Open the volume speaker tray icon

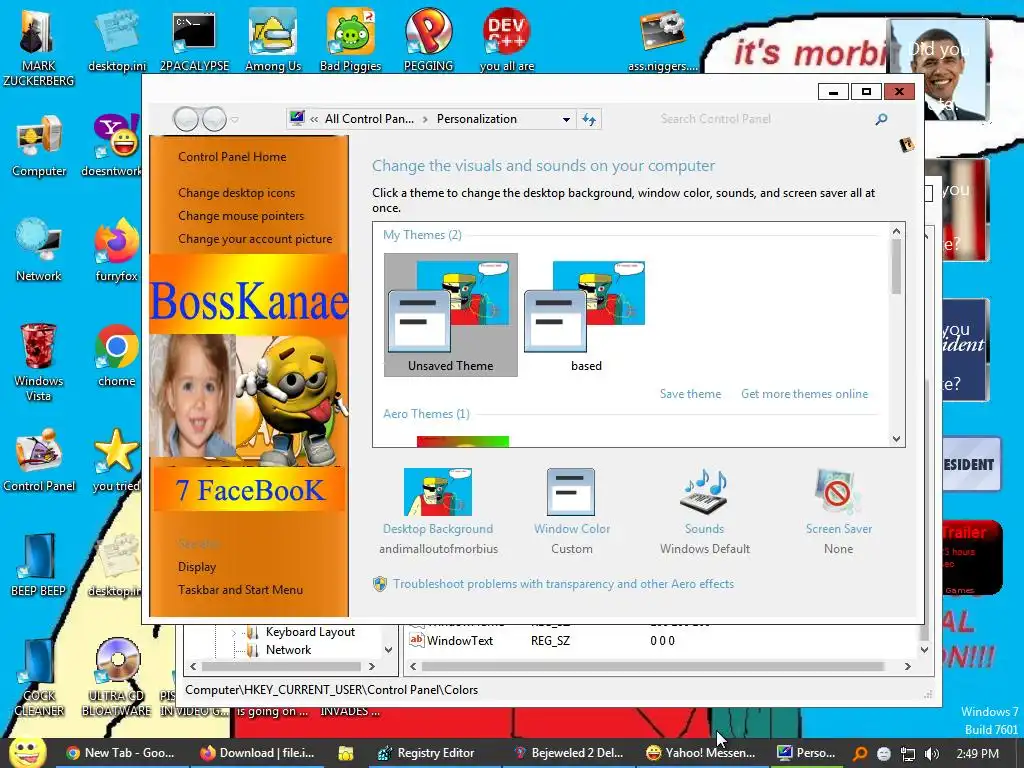[x=932, y=754]
